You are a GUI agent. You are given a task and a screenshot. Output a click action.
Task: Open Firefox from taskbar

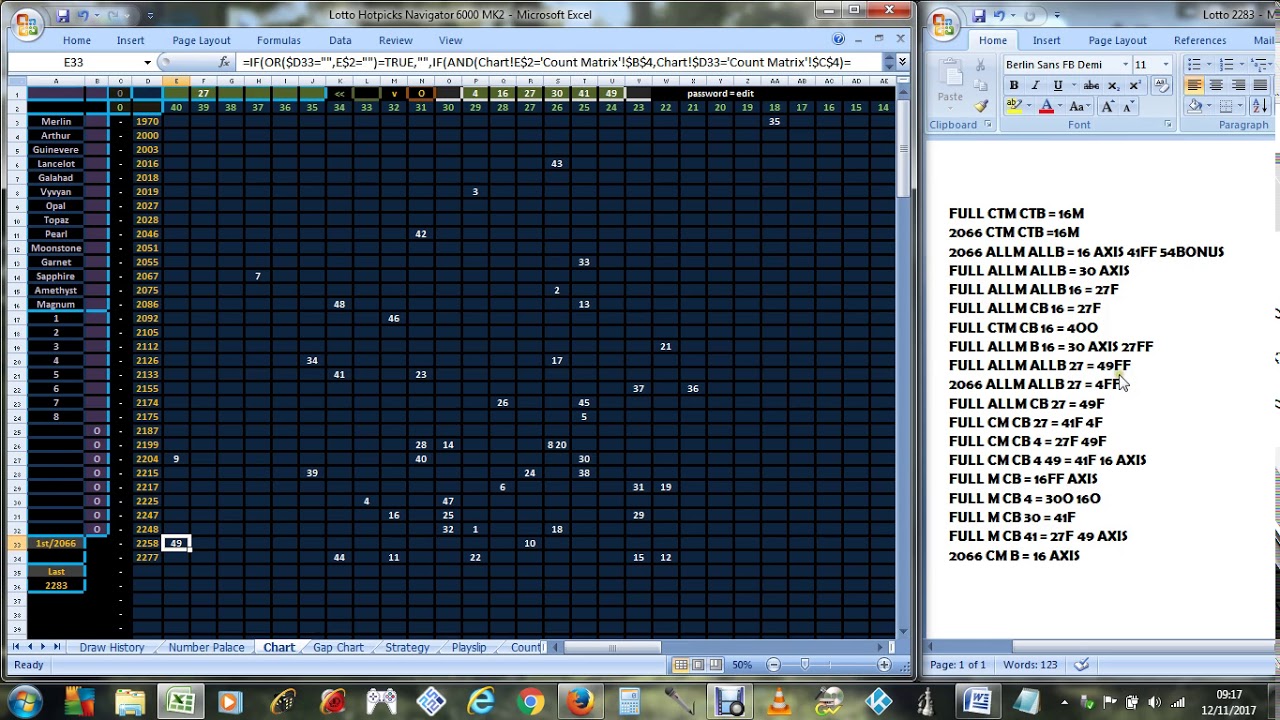580,701
